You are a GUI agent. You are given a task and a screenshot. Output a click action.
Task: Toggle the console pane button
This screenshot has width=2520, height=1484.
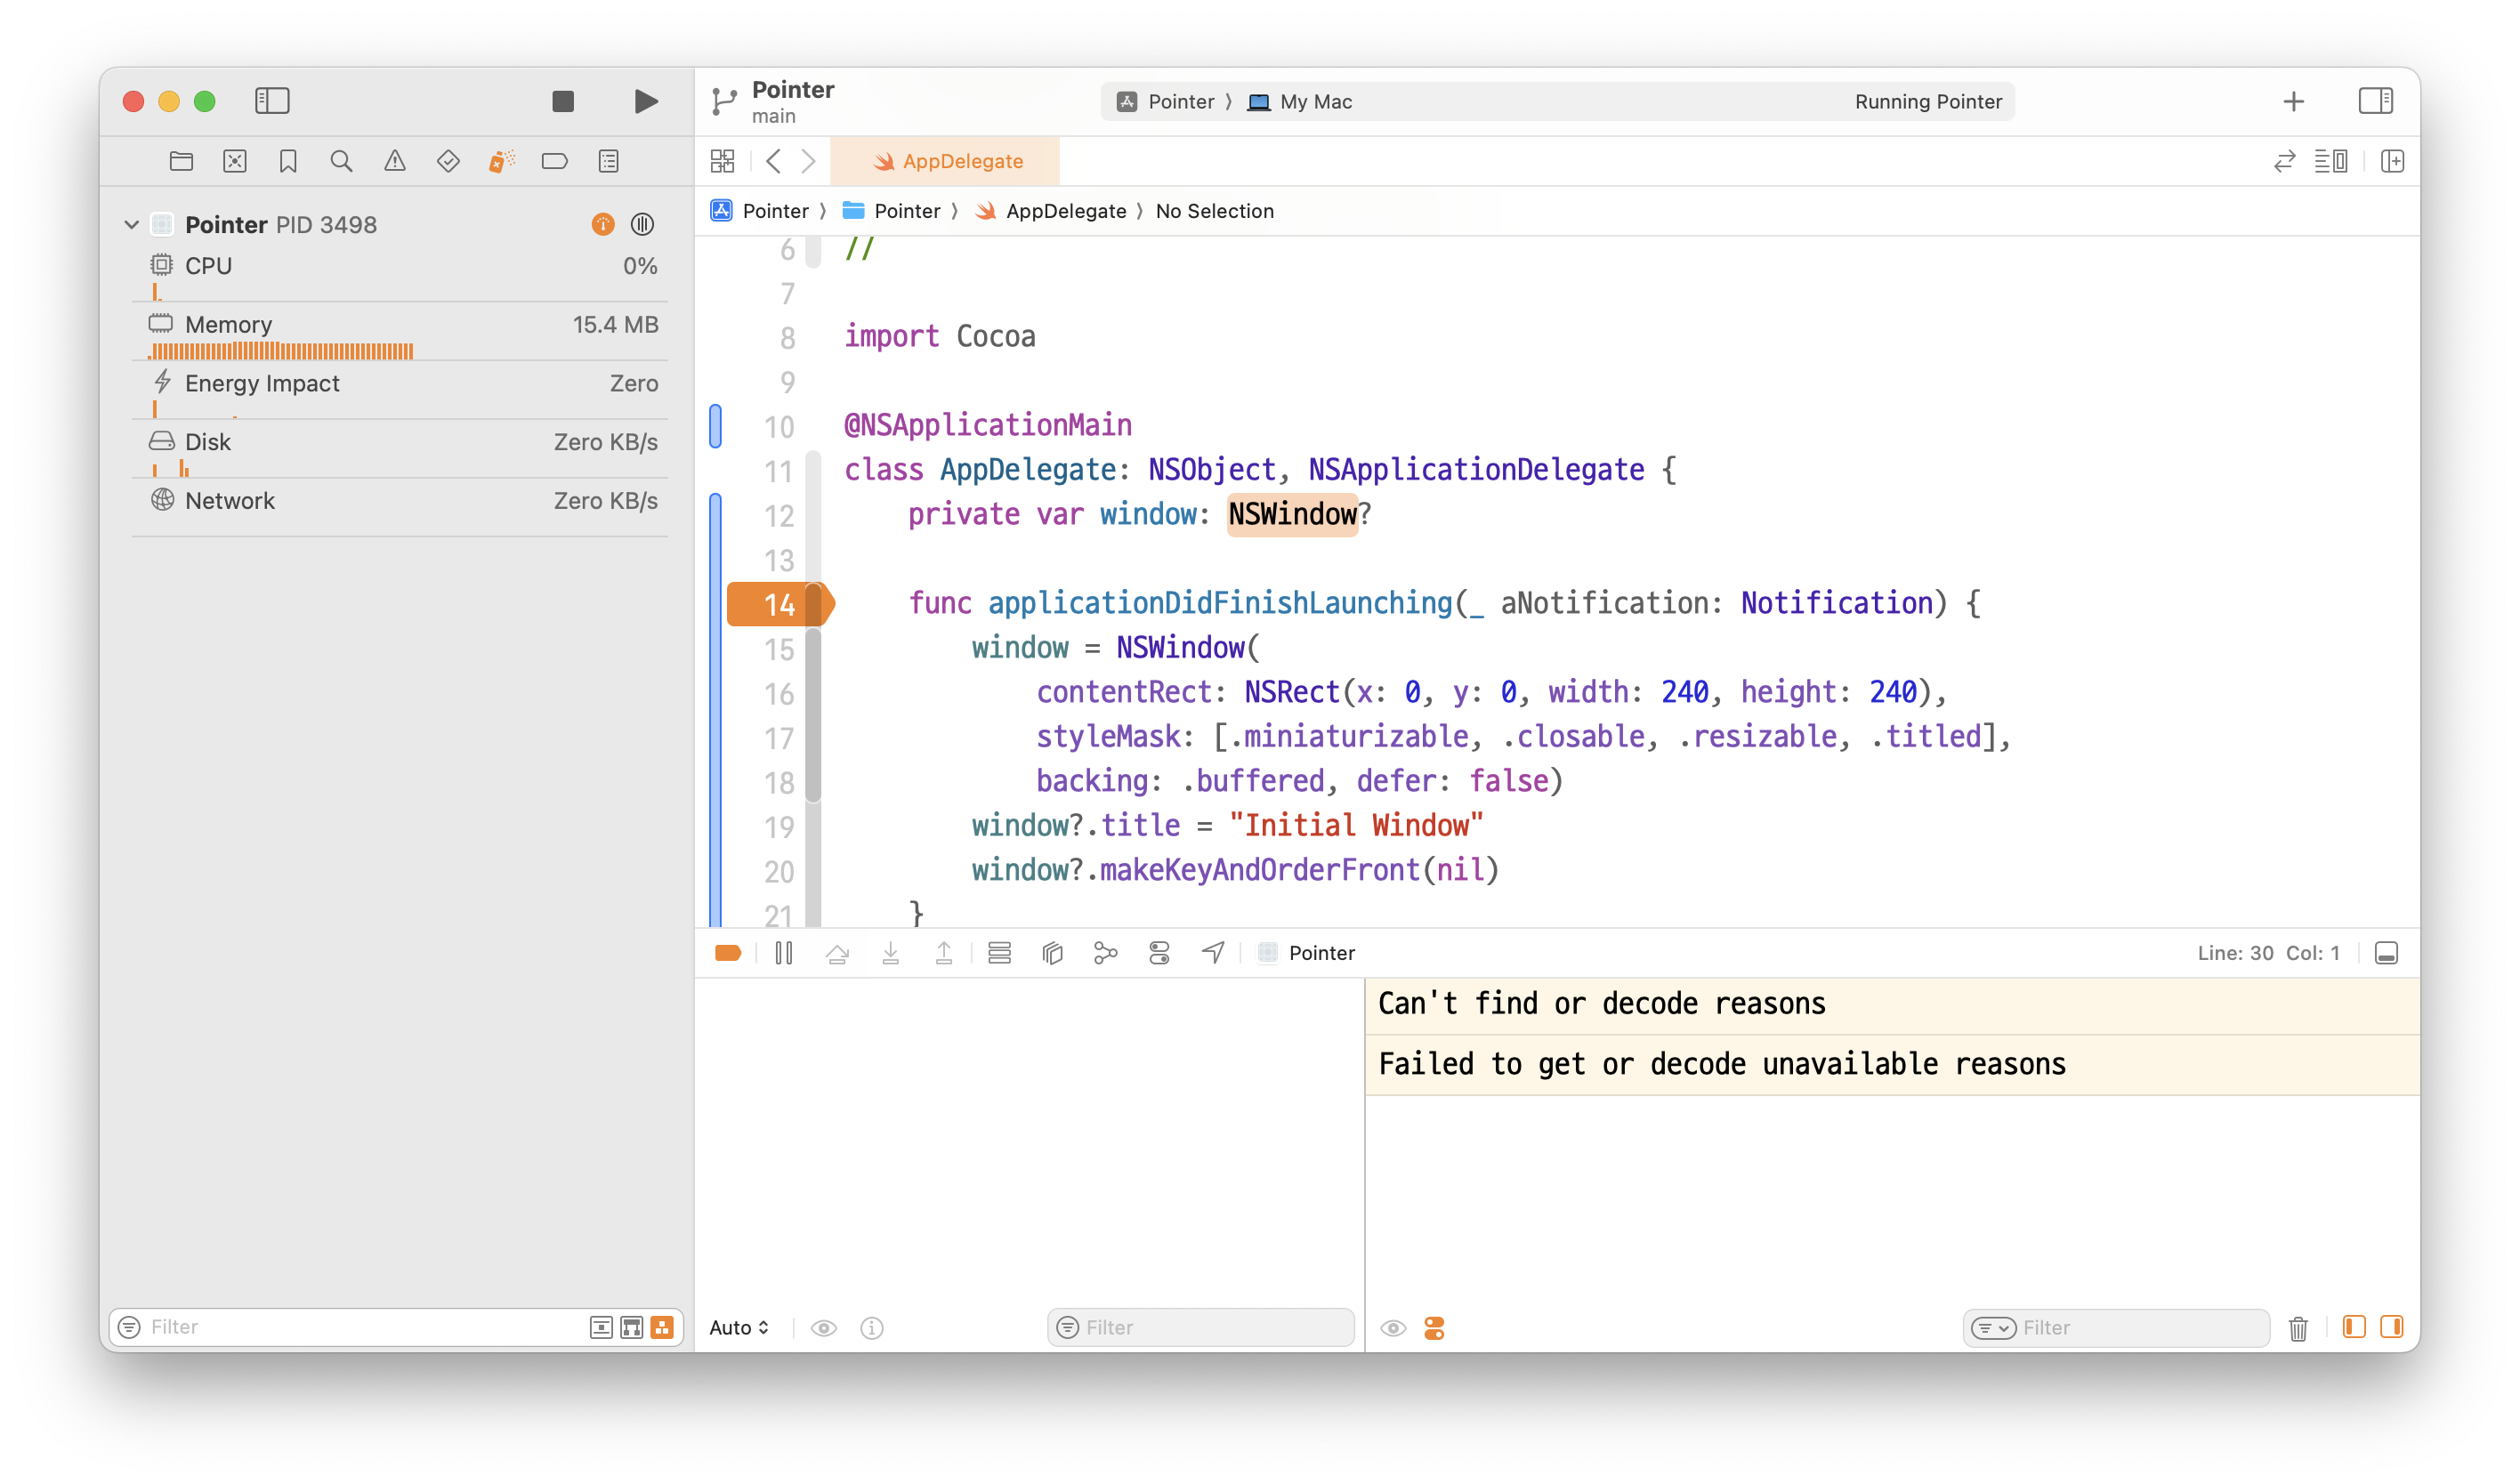pos(2392,1327)
